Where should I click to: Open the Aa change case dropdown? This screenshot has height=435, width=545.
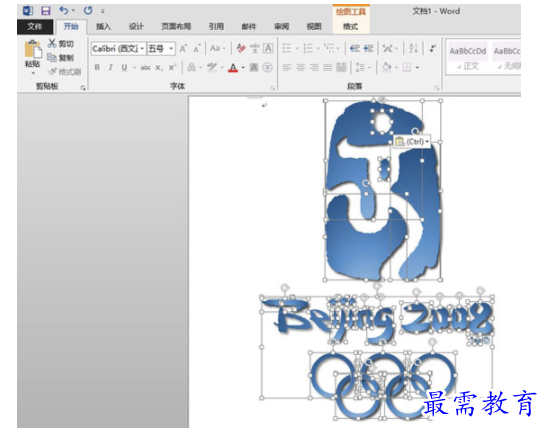[x=218, y=48]
